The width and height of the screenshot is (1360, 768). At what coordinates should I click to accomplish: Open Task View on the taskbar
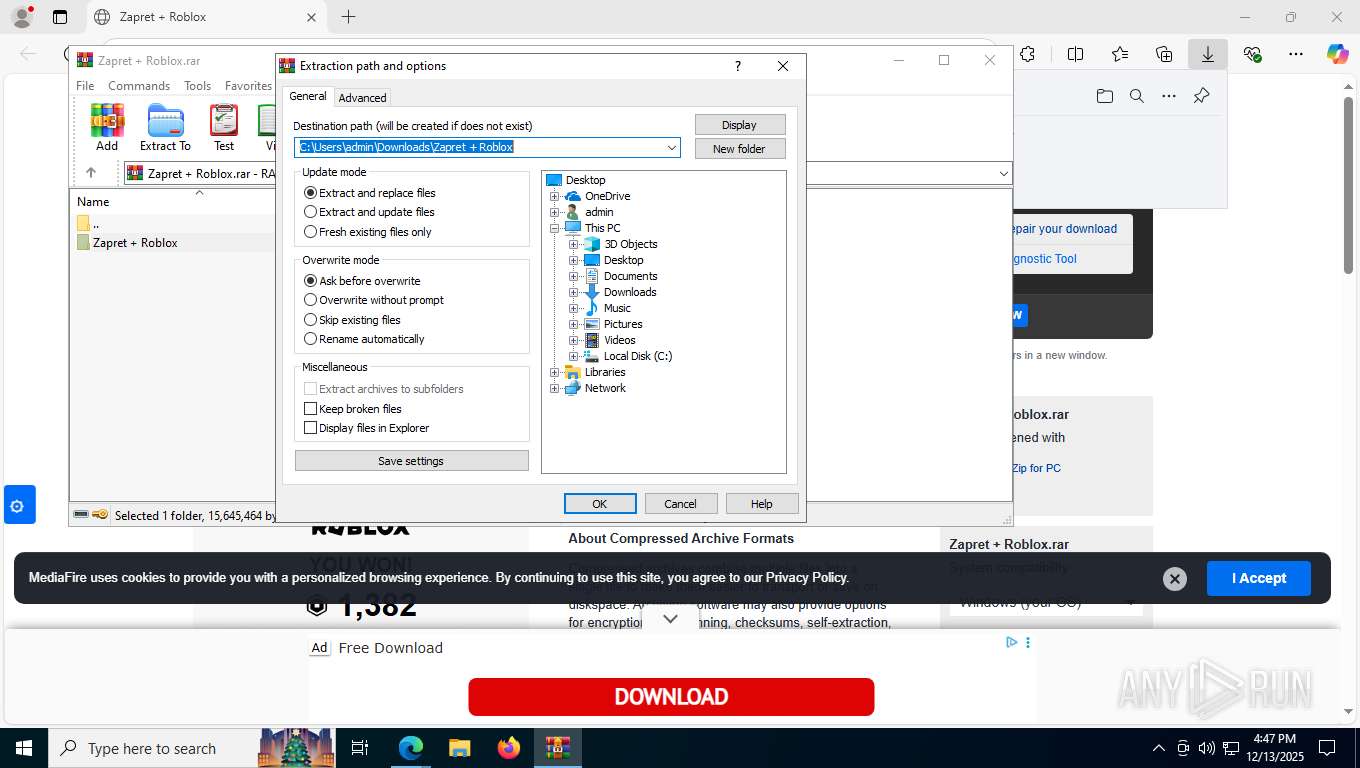[x=360, y=748]
